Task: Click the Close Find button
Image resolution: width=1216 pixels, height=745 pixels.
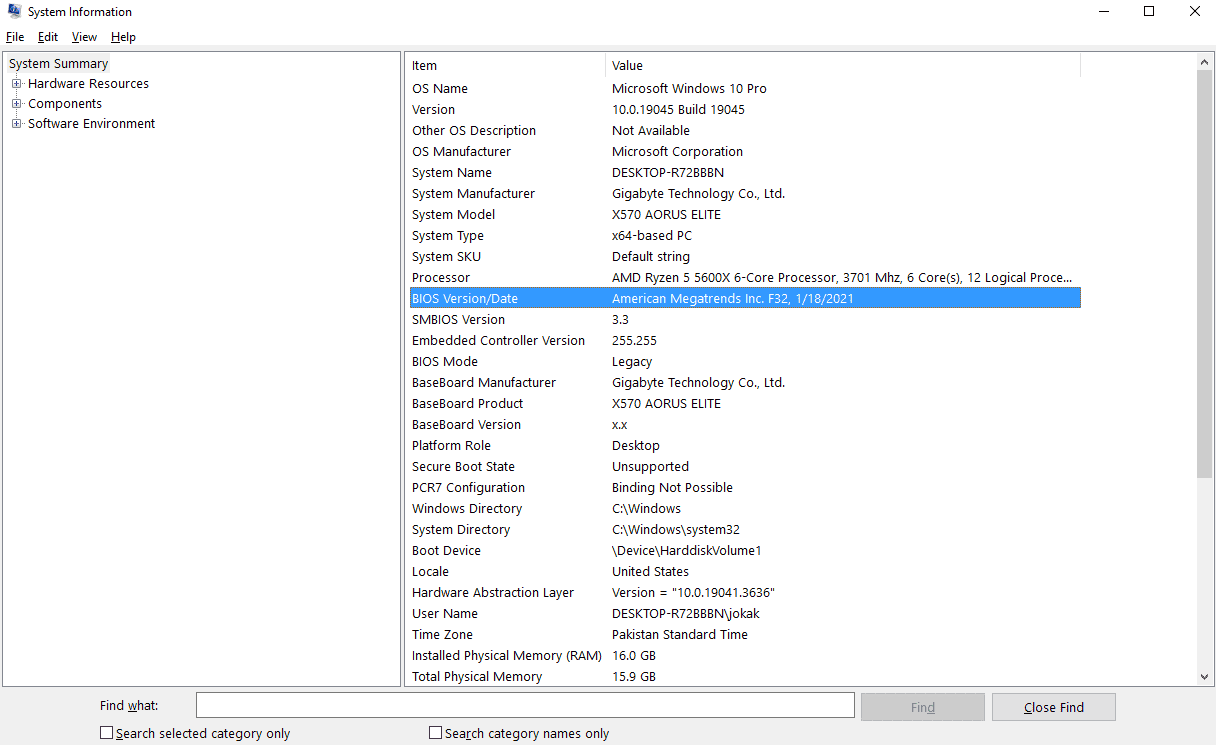Action: [1053, 707]
